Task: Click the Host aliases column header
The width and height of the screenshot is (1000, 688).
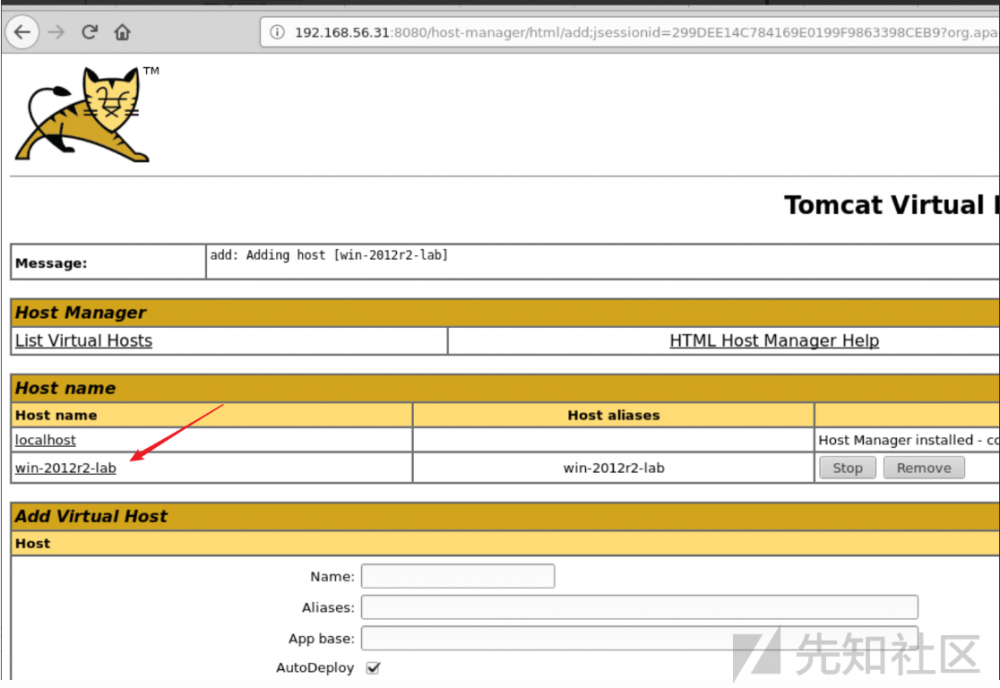Action: tap(613, 415)
